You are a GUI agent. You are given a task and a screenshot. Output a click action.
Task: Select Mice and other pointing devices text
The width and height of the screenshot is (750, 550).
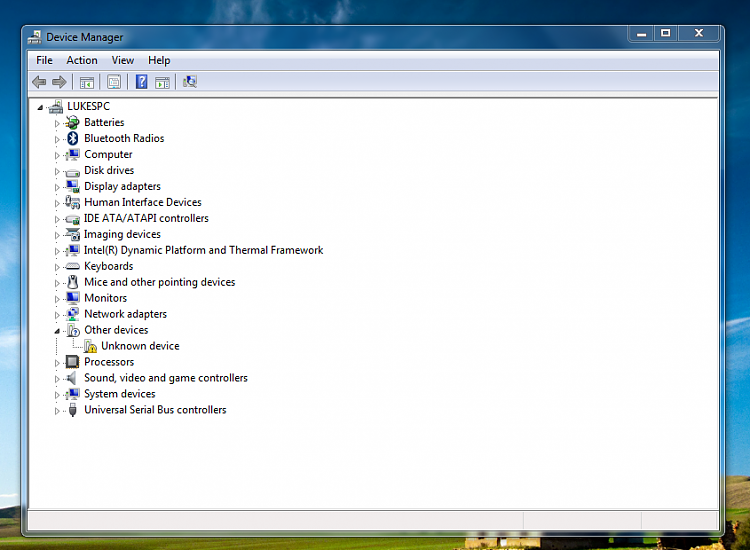[x=159, y=282]
